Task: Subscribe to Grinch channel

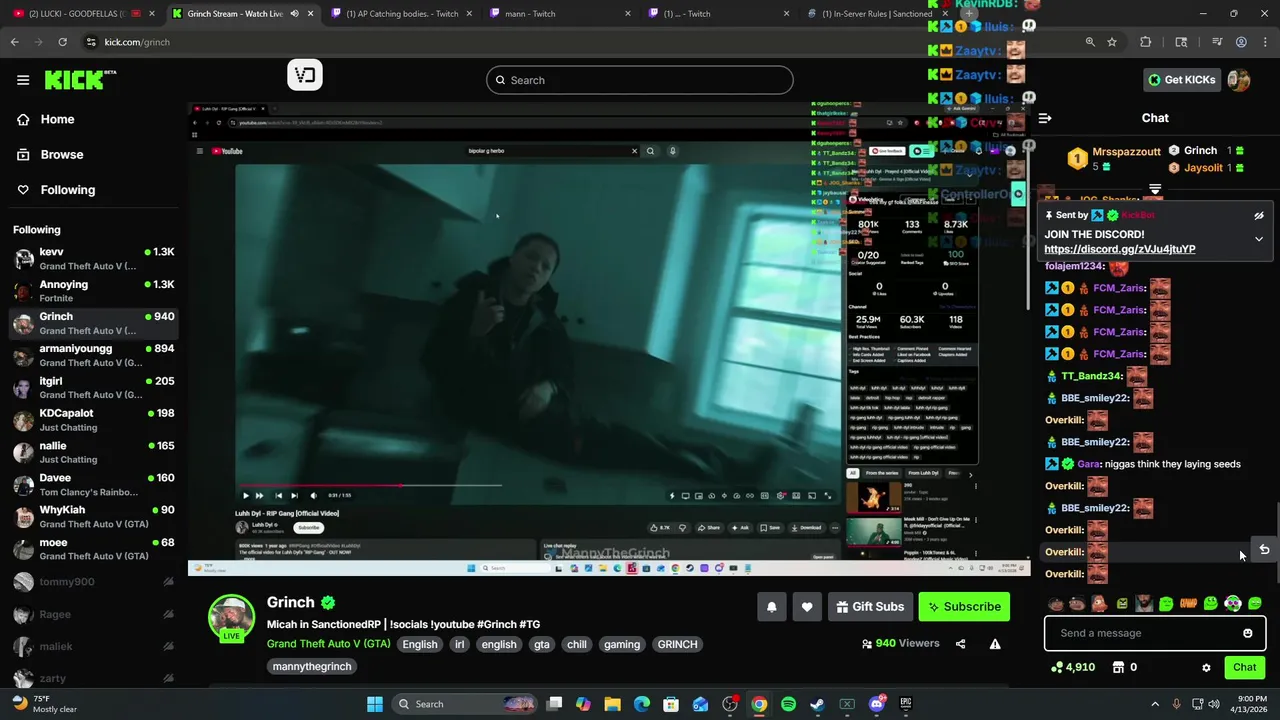Action: tap(964, 606)
